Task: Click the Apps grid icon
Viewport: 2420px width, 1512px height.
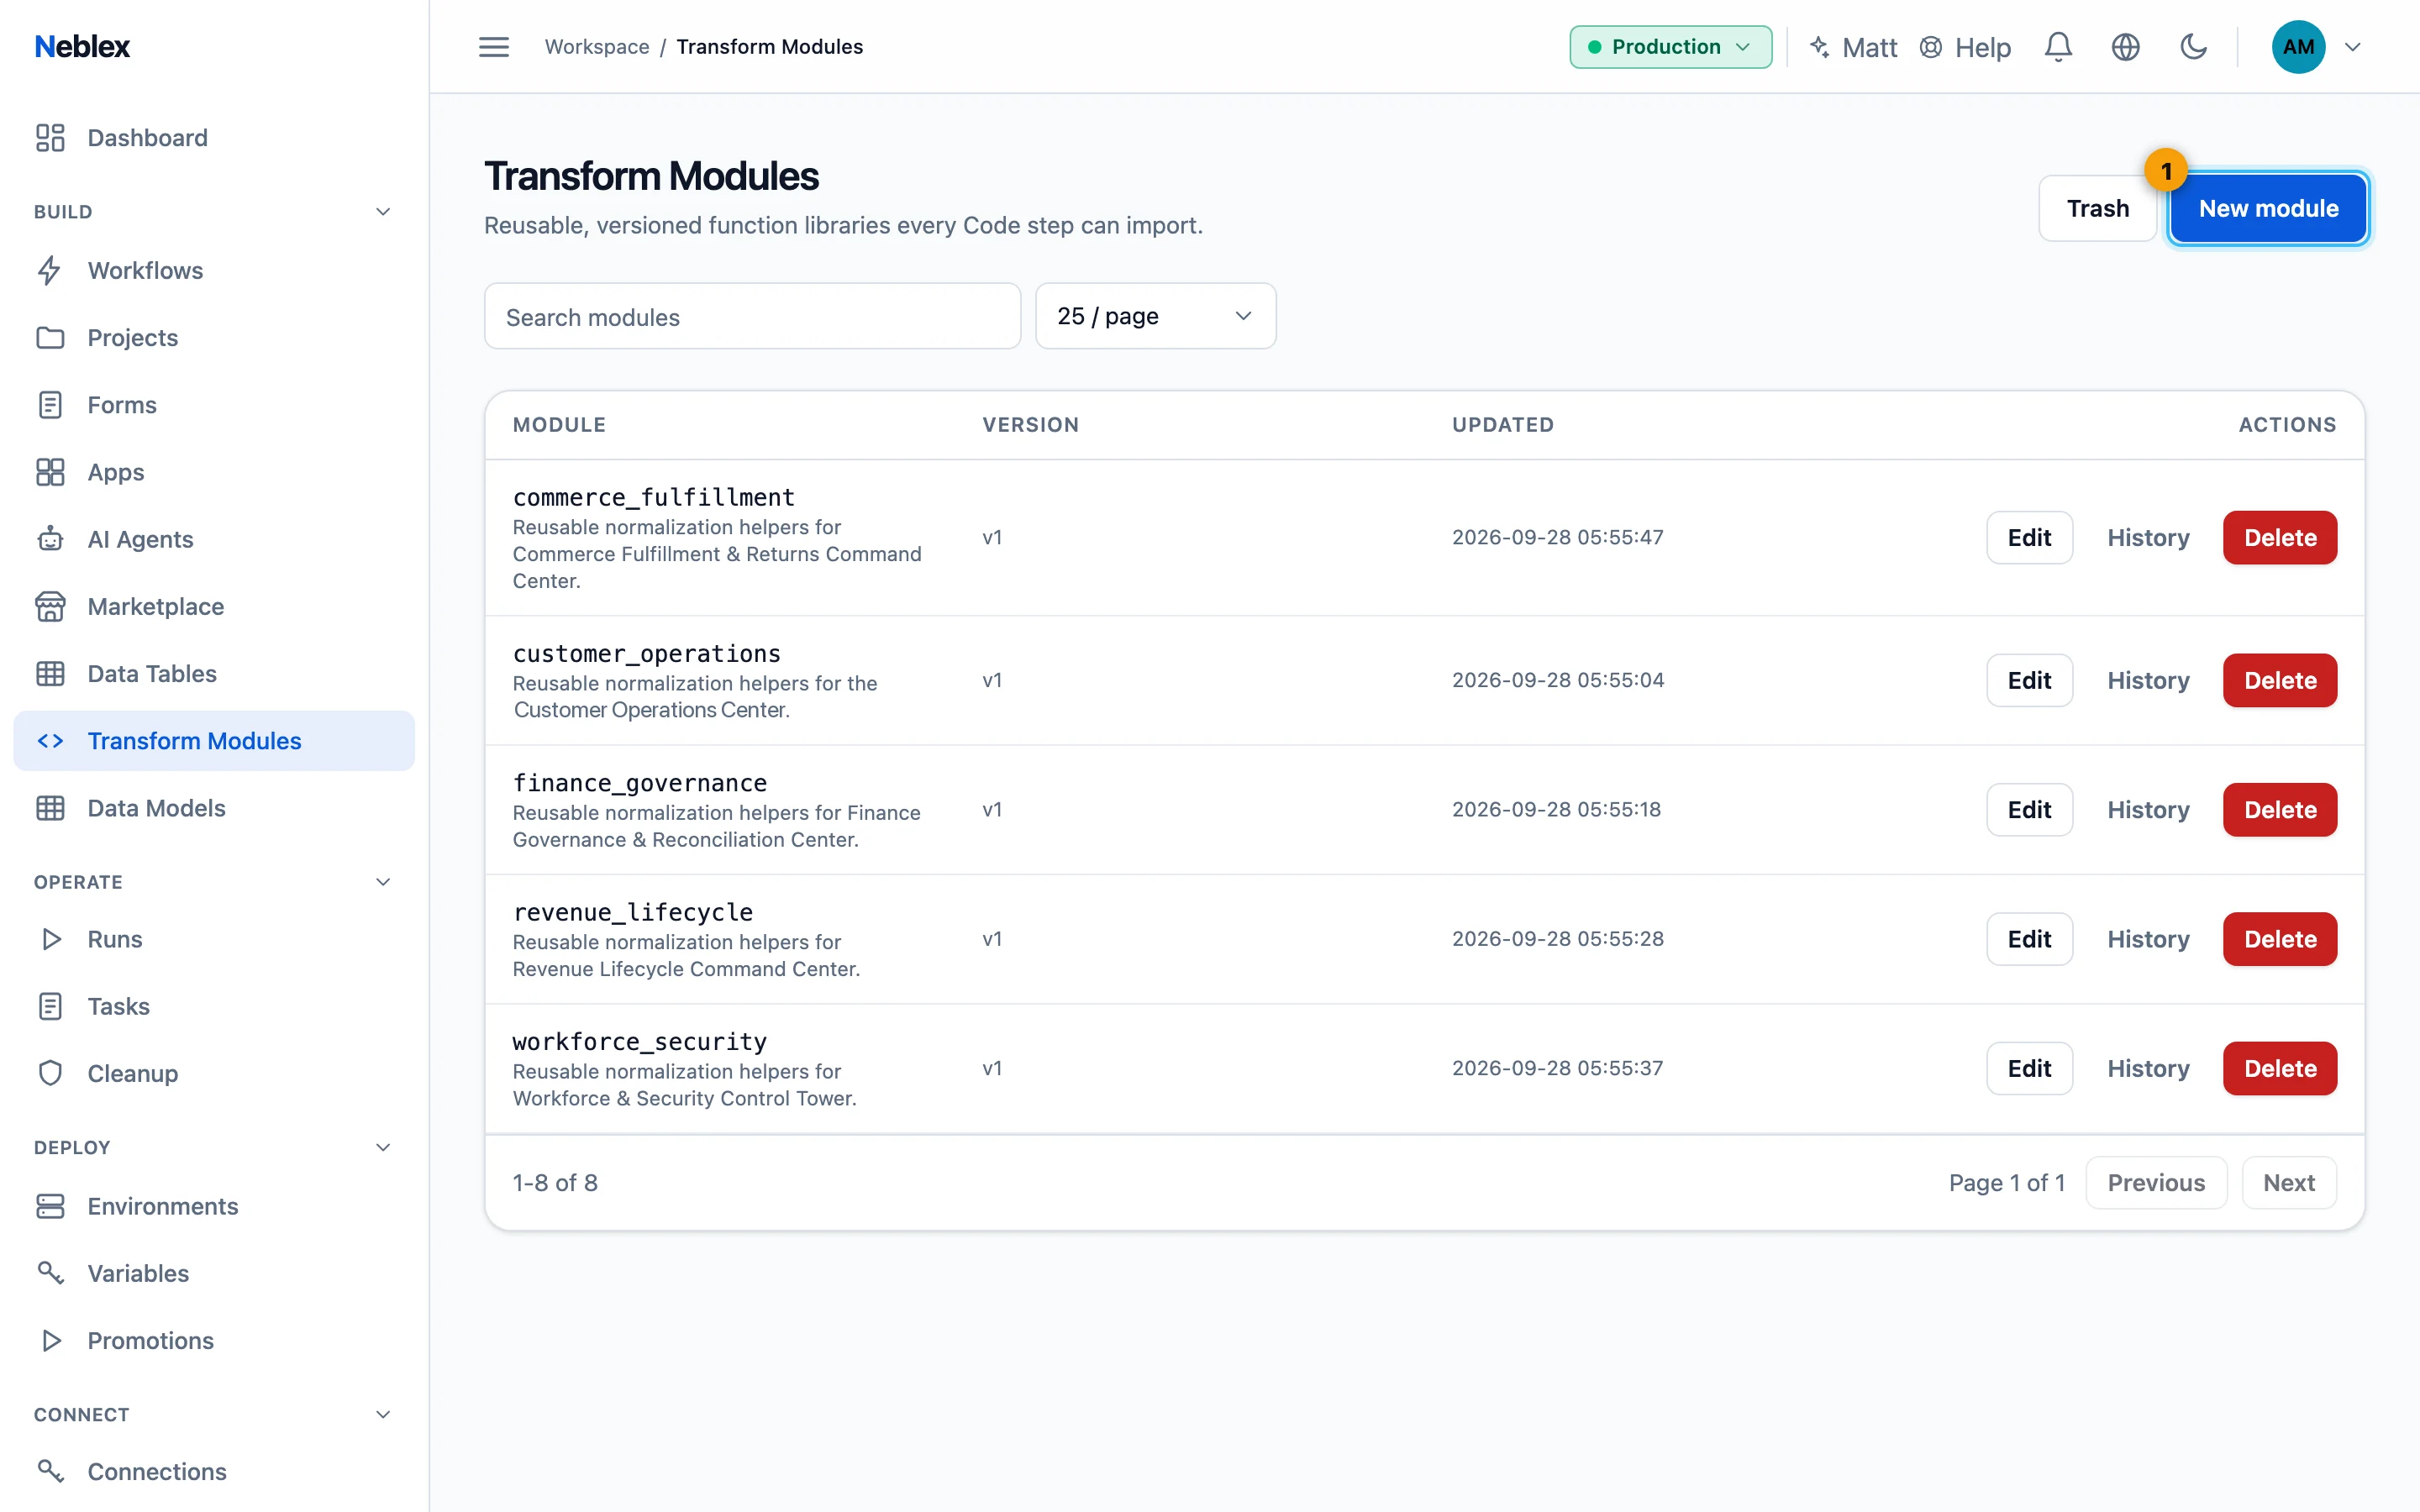Action: pyautogui.click(x=50, y=472)
